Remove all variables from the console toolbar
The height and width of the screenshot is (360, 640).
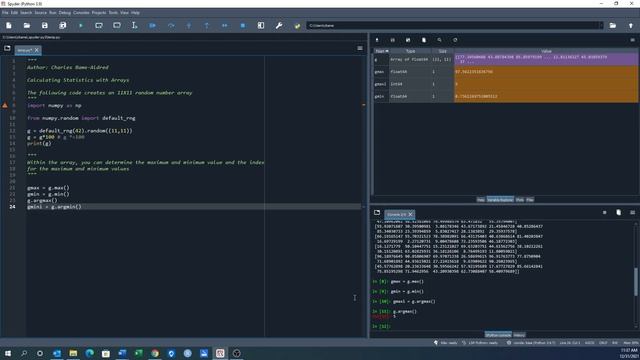(x=618, y=213)
